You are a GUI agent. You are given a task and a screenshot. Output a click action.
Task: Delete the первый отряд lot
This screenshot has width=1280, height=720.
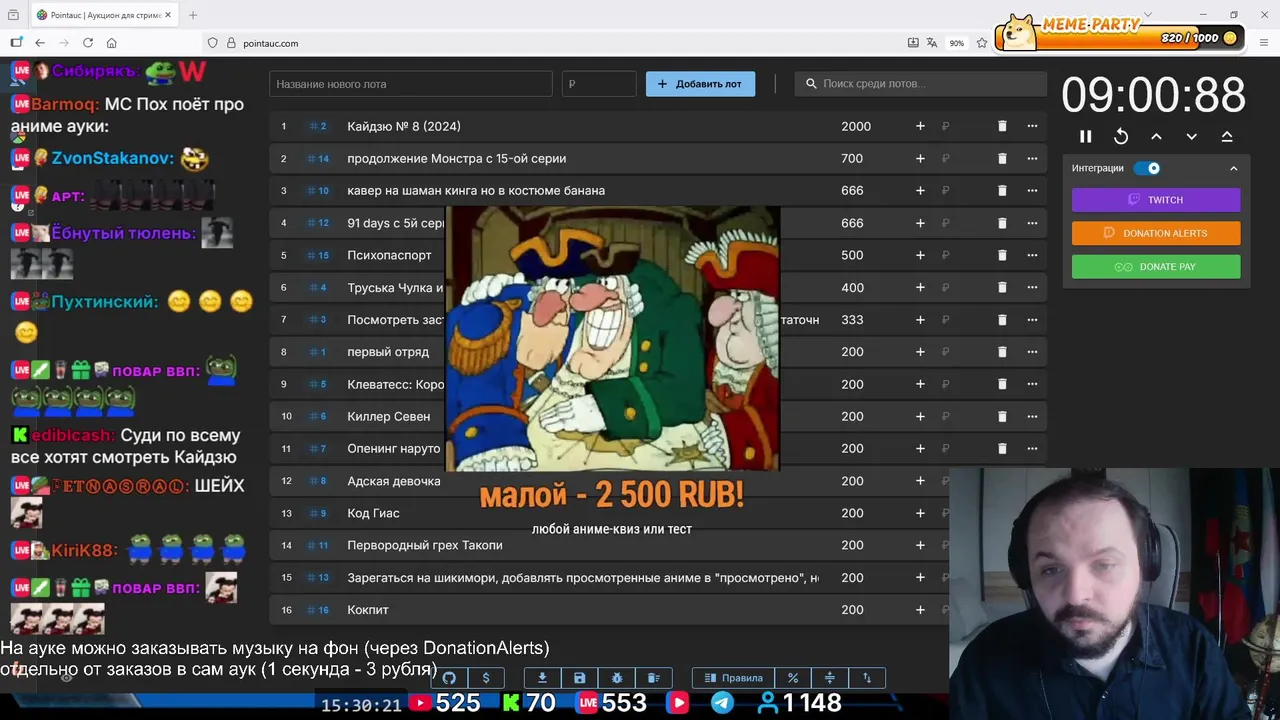pos(1002,352)
